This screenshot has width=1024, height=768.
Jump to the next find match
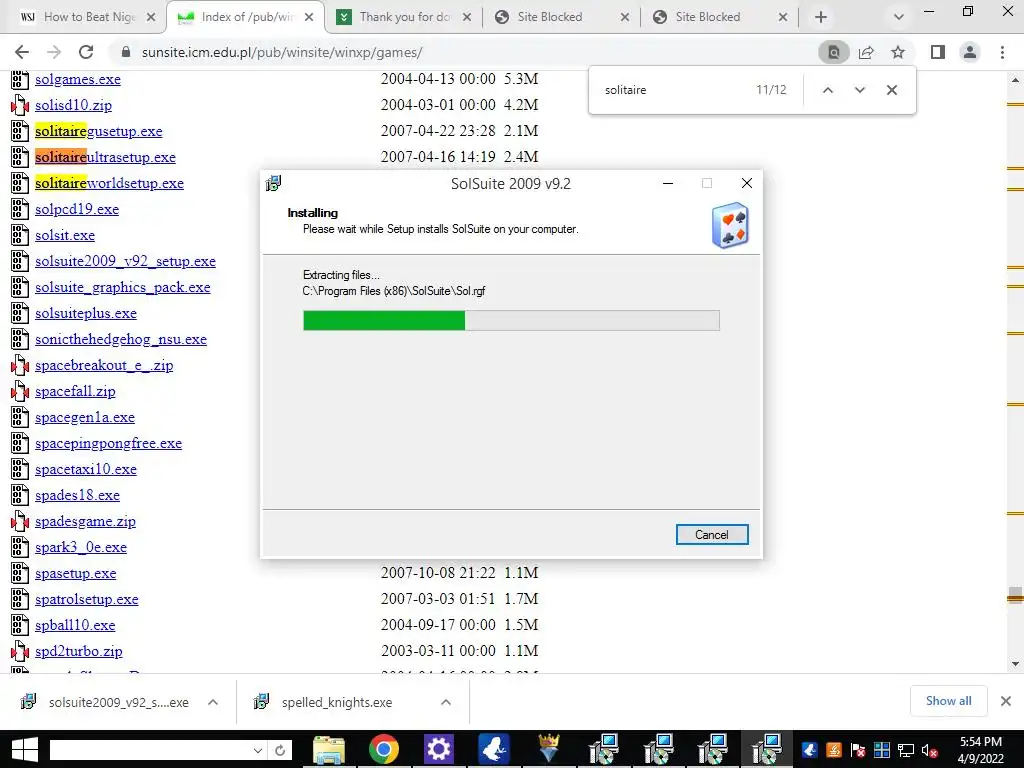pos(859,90)
